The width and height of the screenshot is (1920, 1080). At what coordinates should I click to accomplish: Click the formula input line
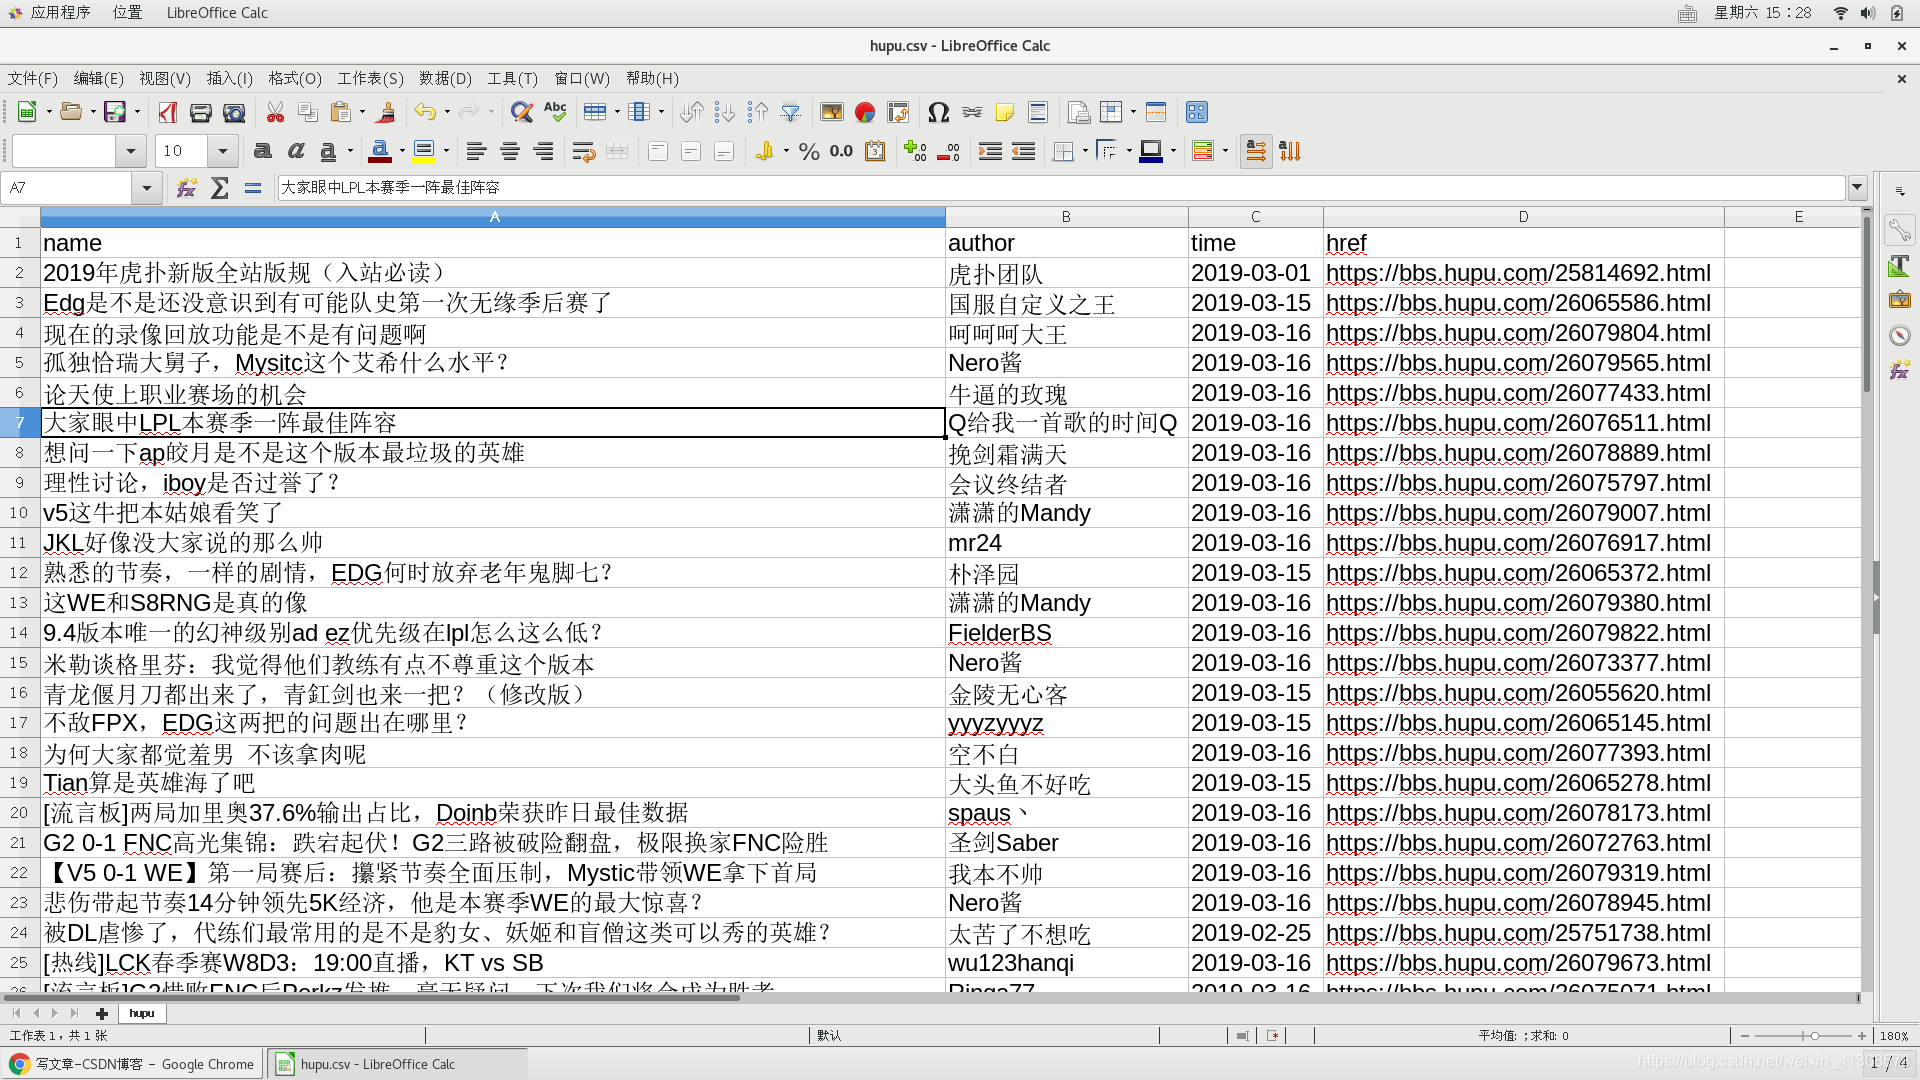click(1060, 187)
